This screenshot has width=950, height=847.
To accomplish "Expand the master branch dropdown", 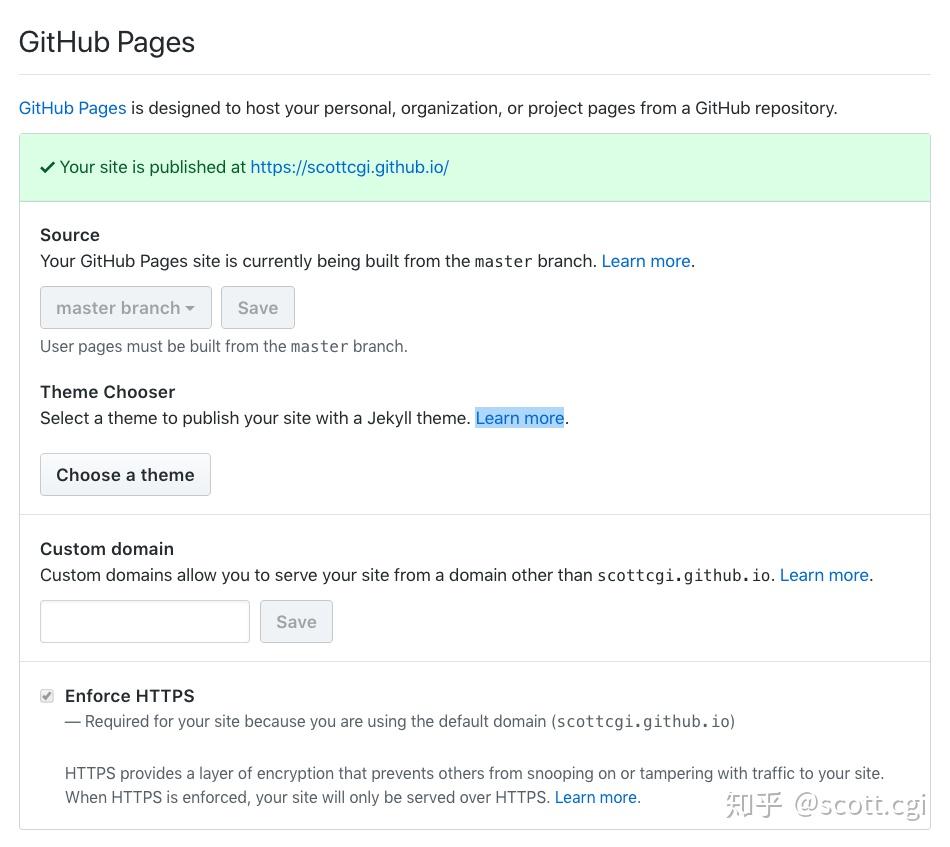I will (125, 307).
